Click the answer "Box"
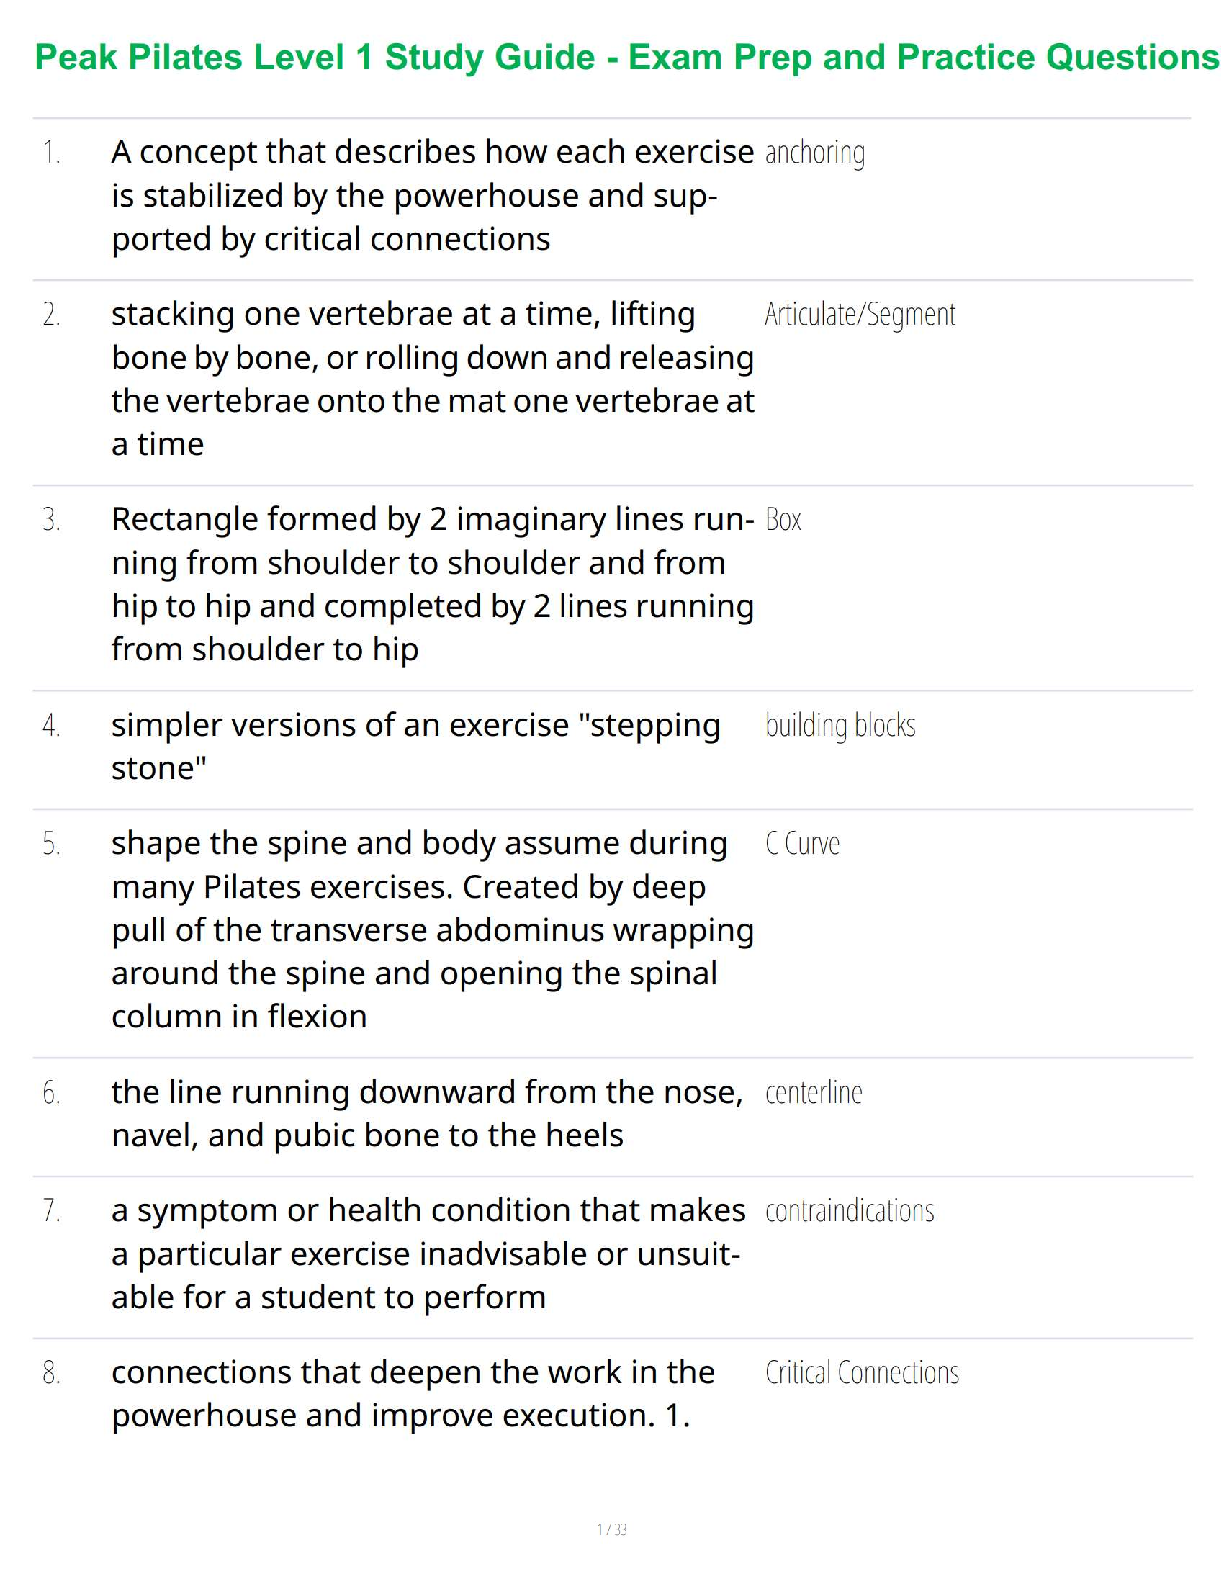Screen dimensions: 1224x1584 click(x=783, y=520)
